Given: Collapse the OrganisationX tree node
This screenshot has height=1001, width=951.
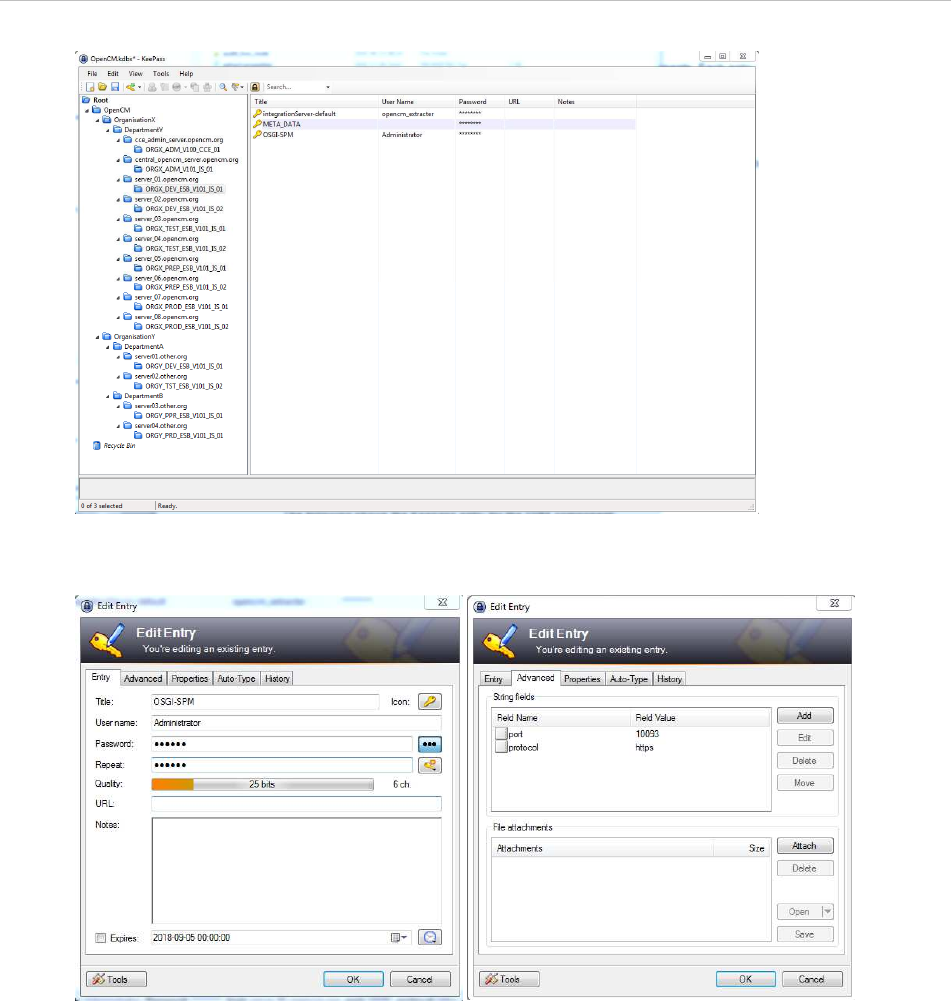Looking at the screenshot, I should pos(98,120).
